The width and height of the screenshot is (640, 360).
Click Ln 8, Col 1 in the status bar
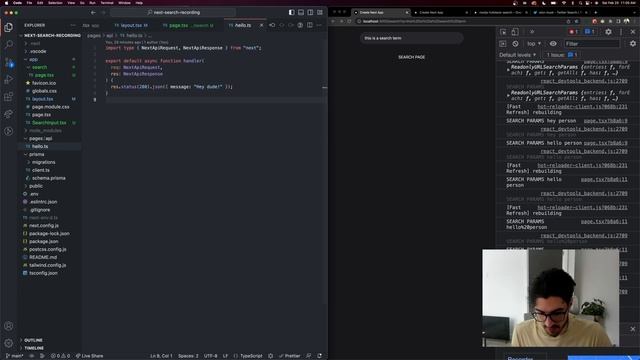click(161, 356)
